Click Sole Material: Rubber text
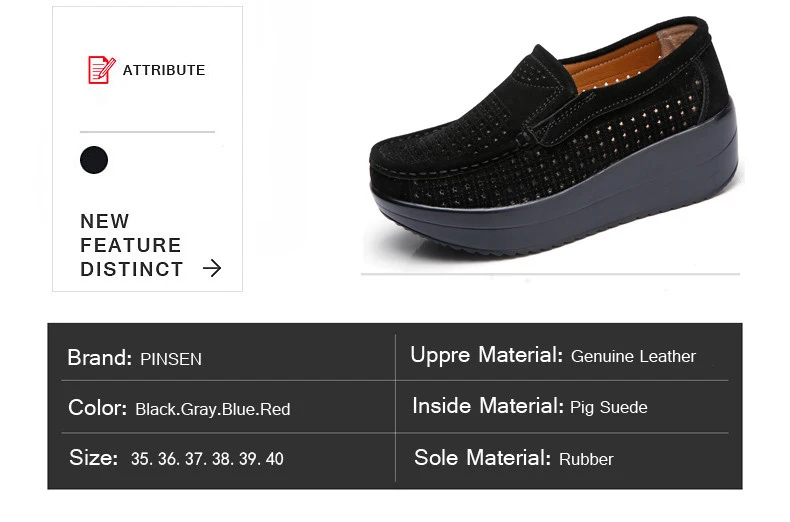Screen dimensions: 790x522 pyautogui.click(x=513, y=458)
